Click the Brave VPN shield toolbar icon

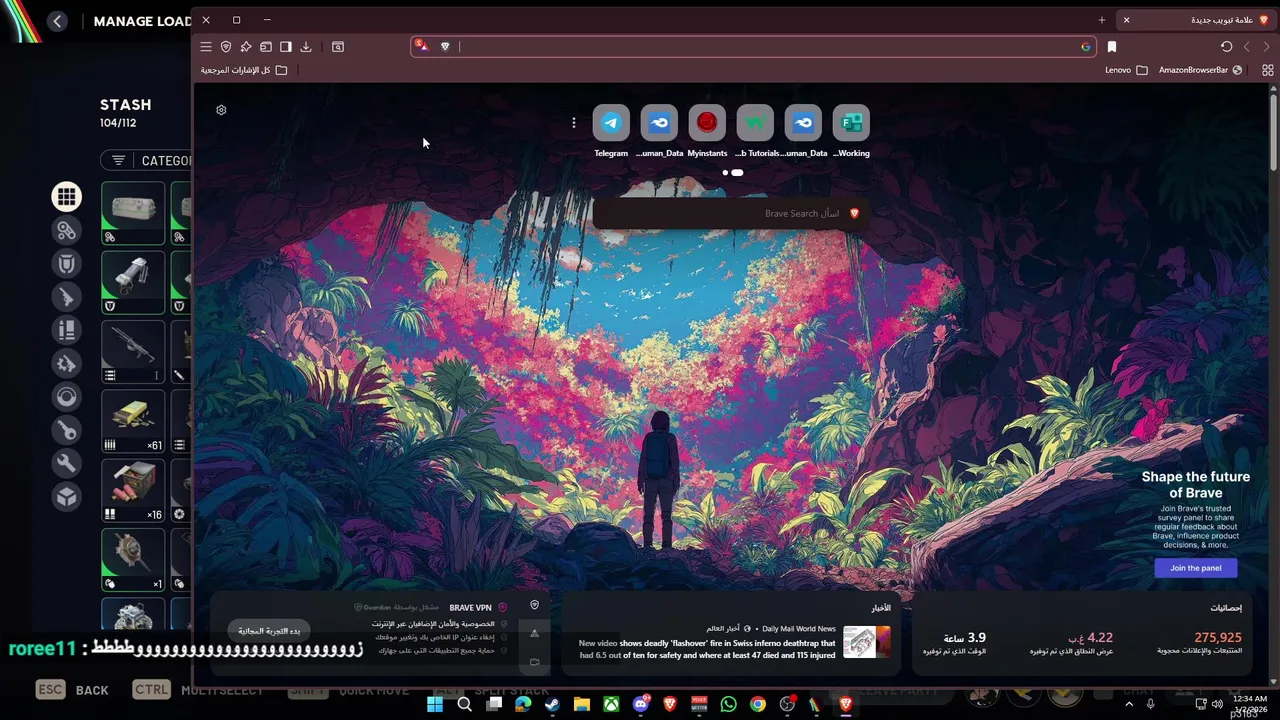[226, 46]
